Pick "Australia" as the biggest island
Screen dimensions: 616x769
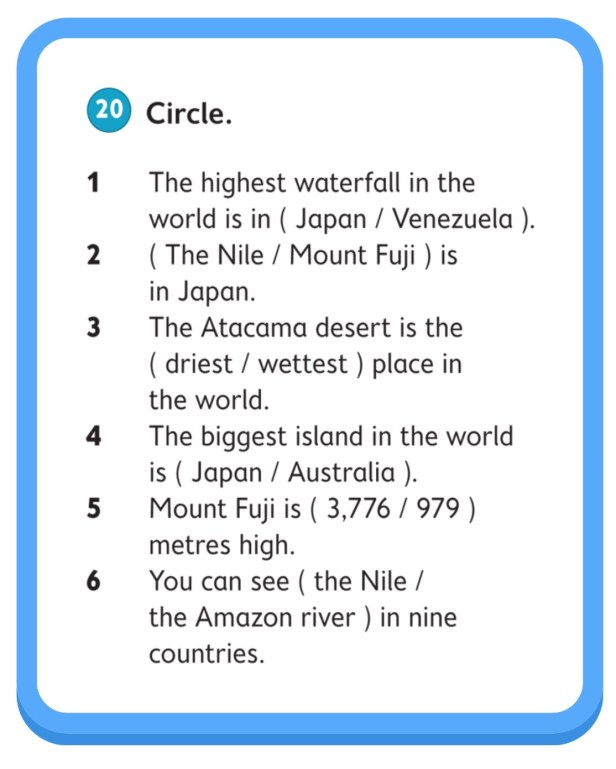click(x=344, y=472)
